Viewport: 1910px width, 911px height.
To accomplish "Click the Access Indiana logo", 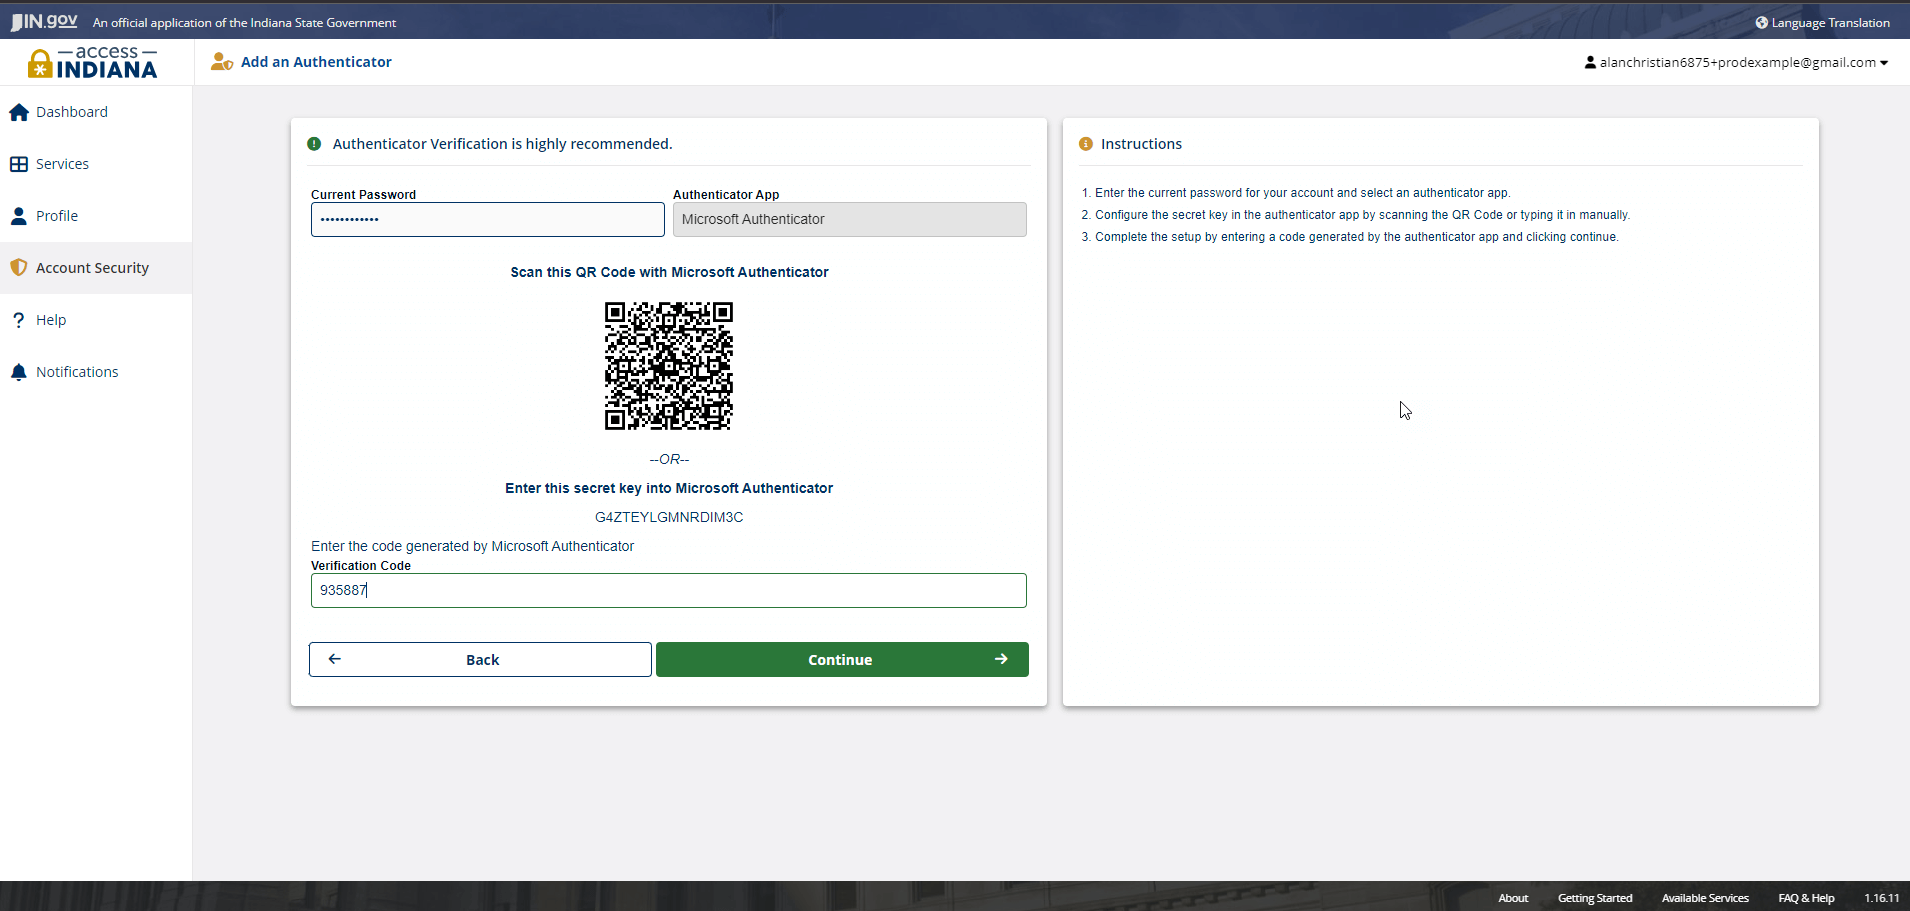I will click(93, 63).
